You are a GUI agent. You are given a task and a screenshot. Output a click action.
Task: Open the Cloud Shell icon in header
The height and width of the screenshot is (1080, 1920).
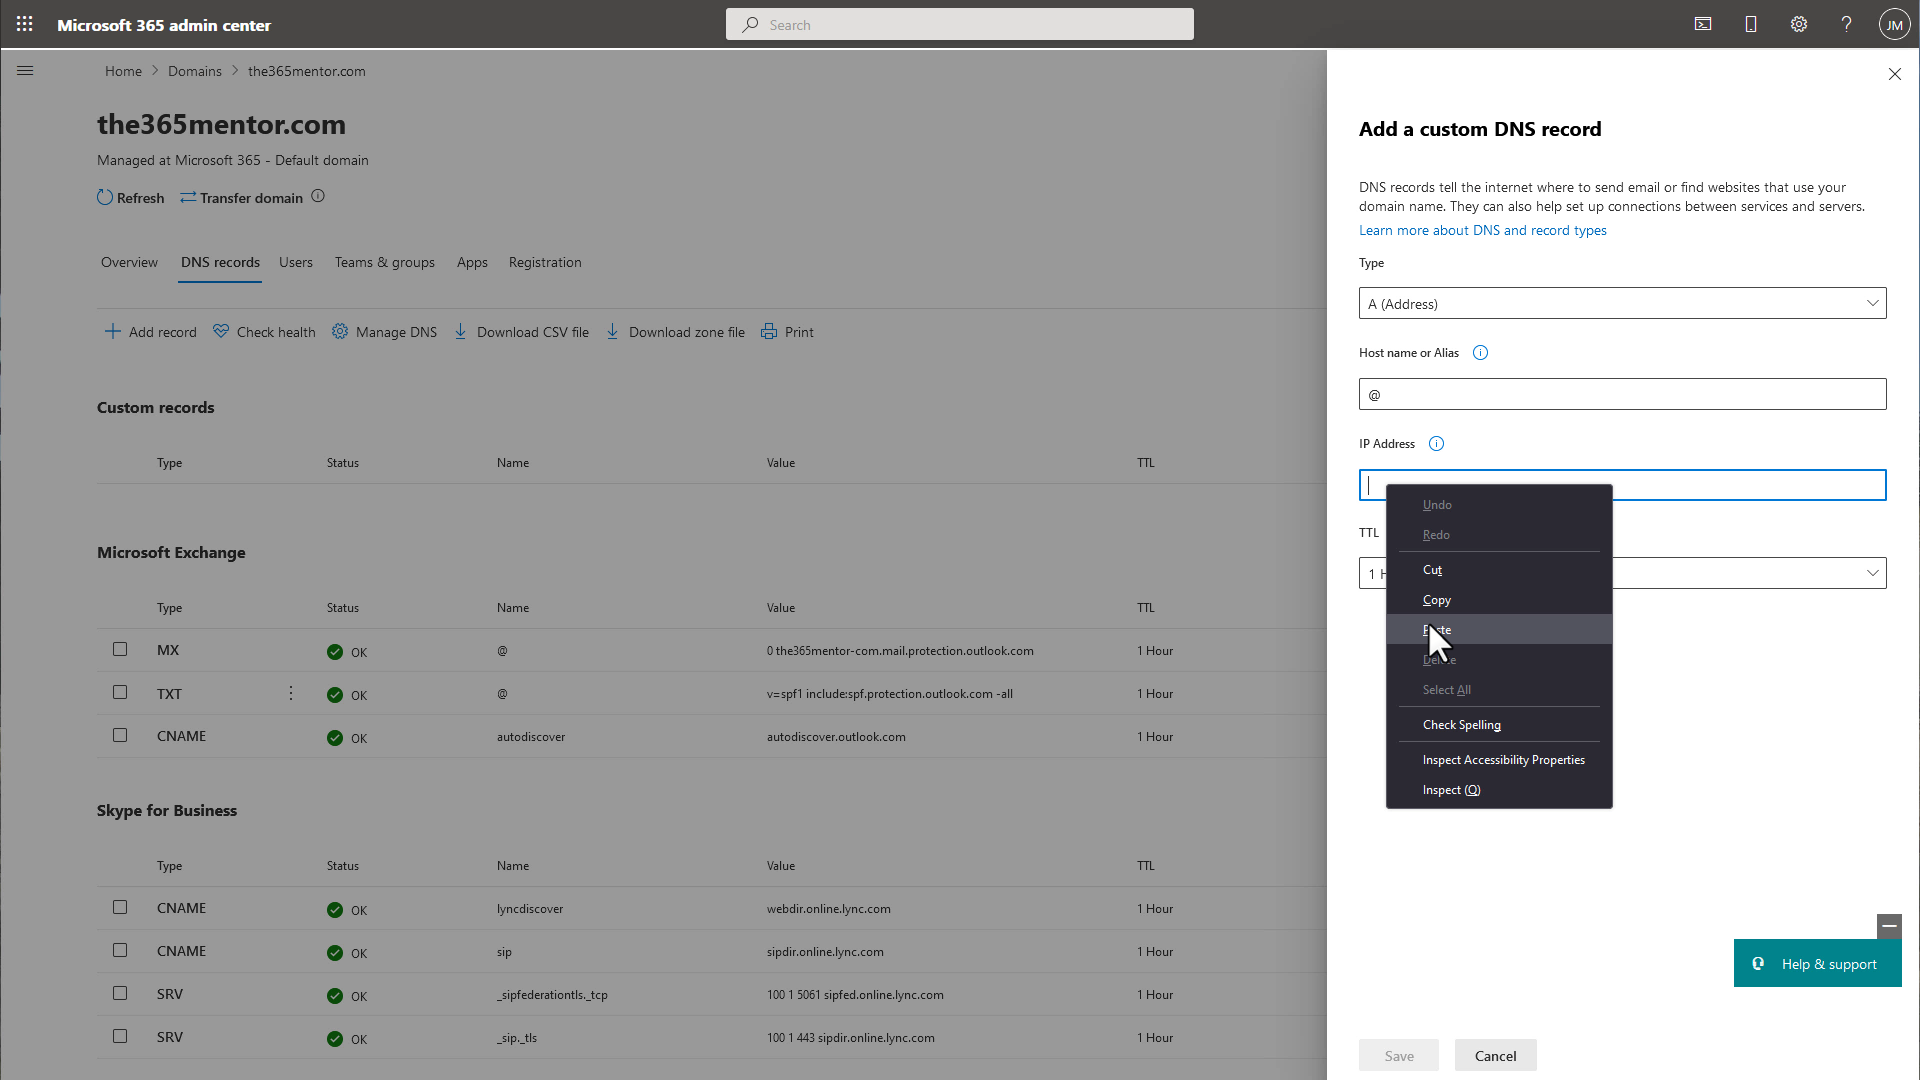1703,24
